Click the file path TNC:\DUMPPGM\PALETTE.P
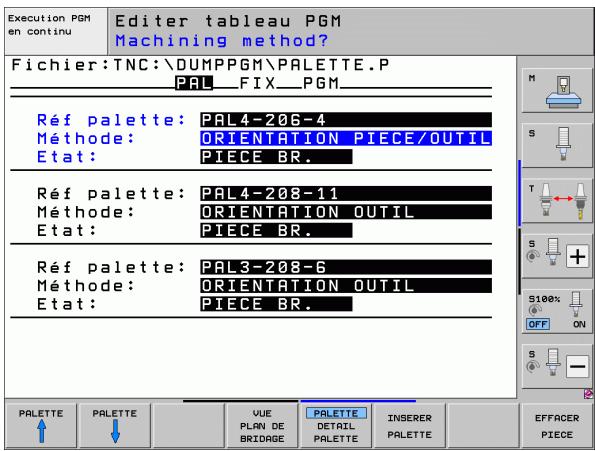The height and width of the screenshot is (451, 595). (251, 65)
